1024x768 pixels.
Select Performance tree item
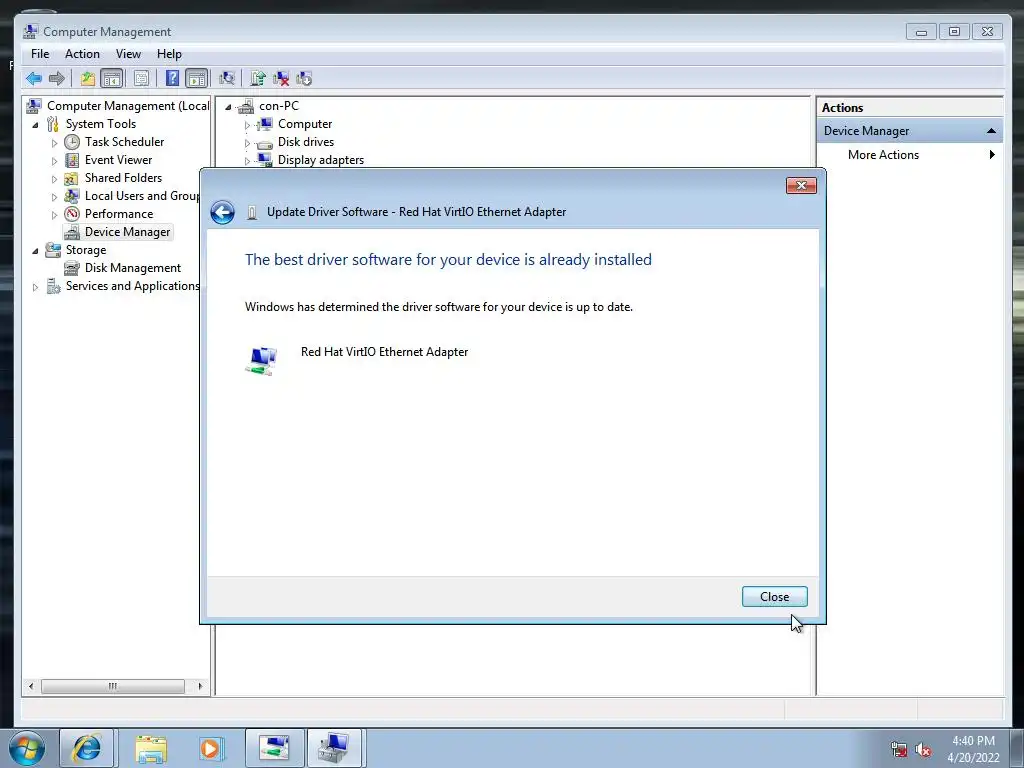[119, 214]
